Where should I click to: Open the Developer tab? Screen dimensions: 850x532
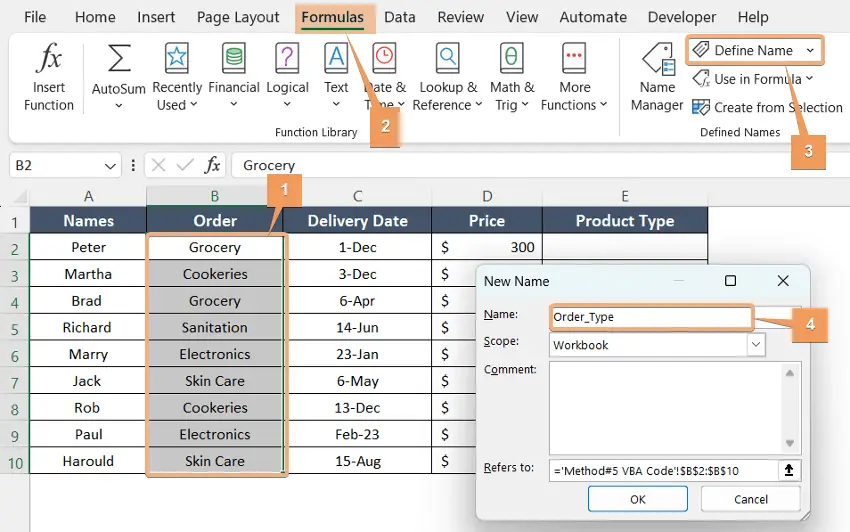pos(681,17)
